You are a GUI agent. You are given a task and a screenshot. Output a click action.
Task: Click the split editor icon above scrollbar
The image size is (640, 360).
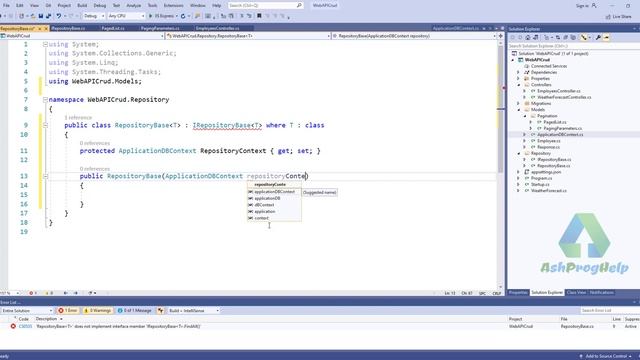tap(501, 36)
